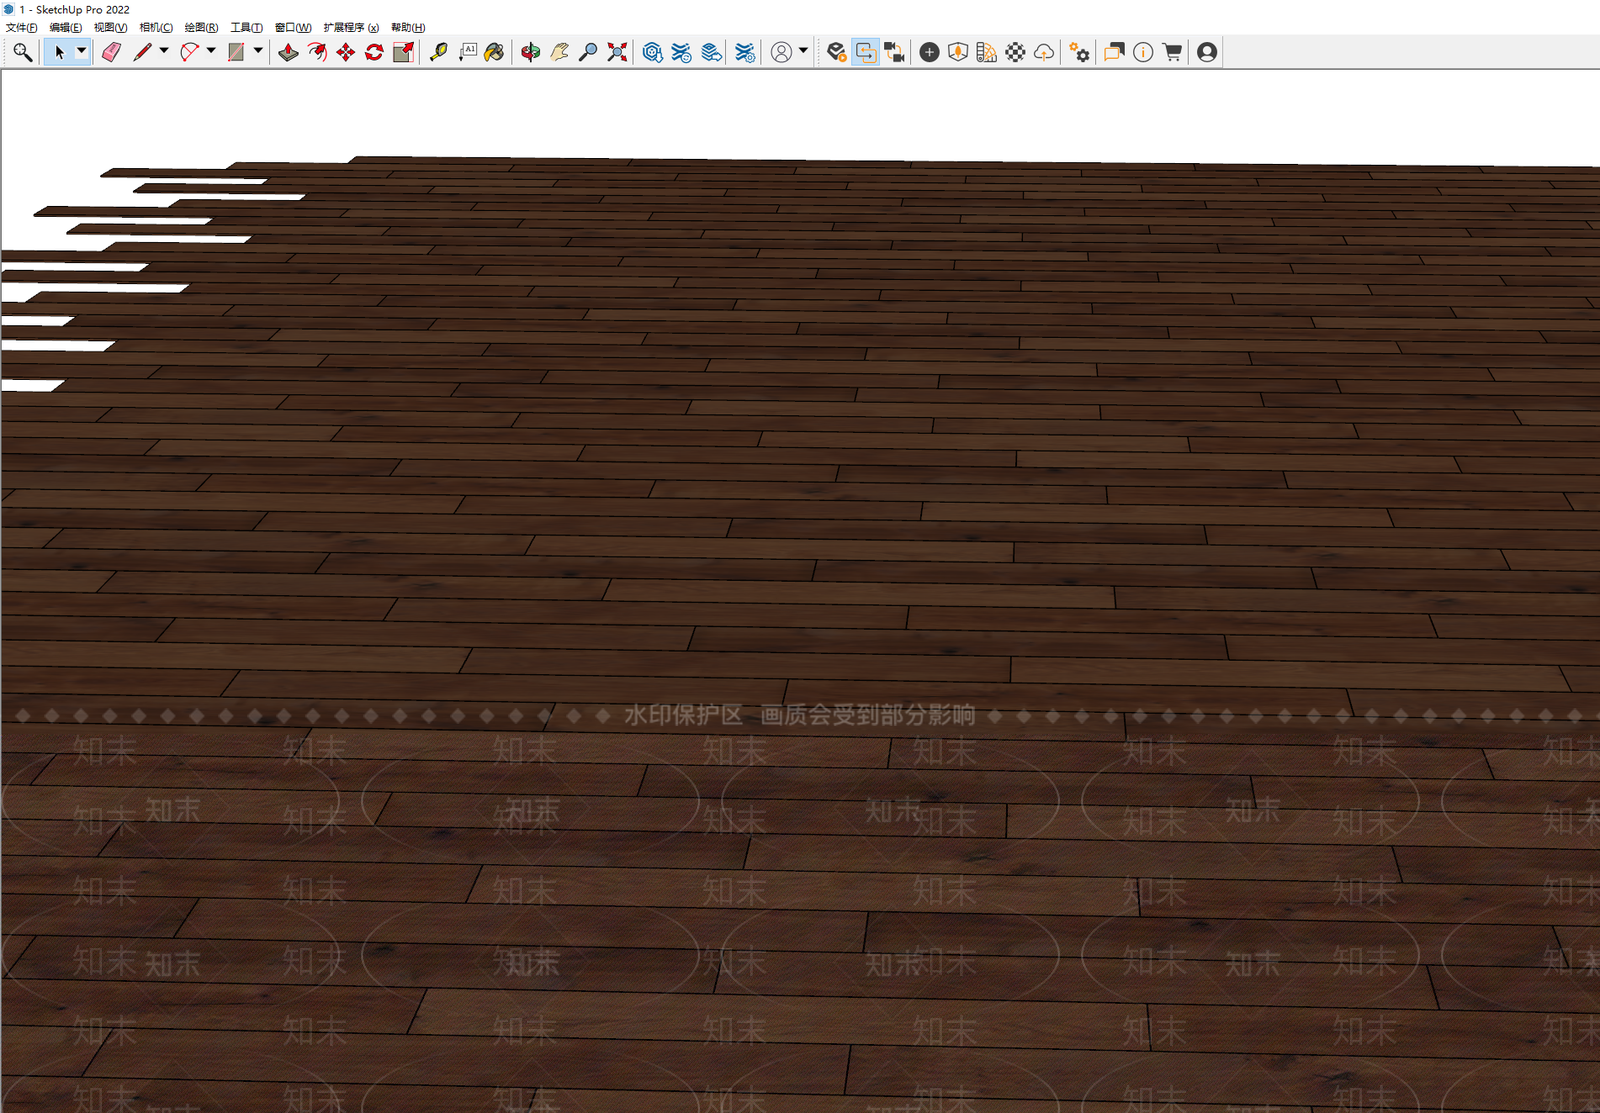The image size is (1600, 1113).
Task: Click the Zoom Extents icon
Action: pyautogui.click(x=617, y=52)
